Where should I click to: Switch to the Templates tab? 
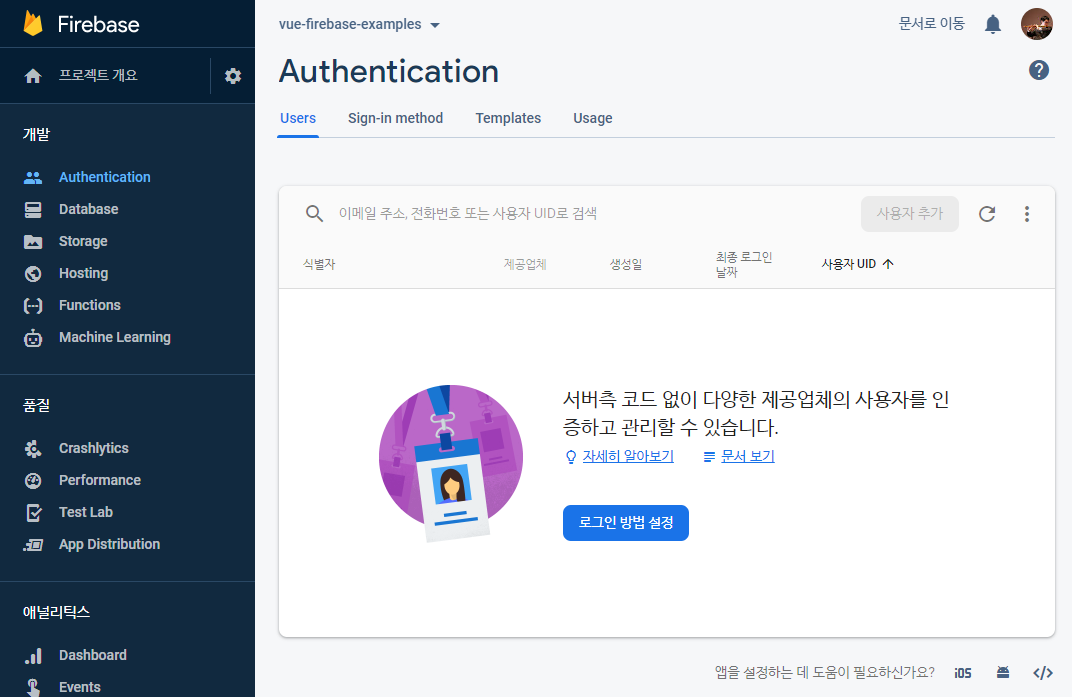[508, 118]
